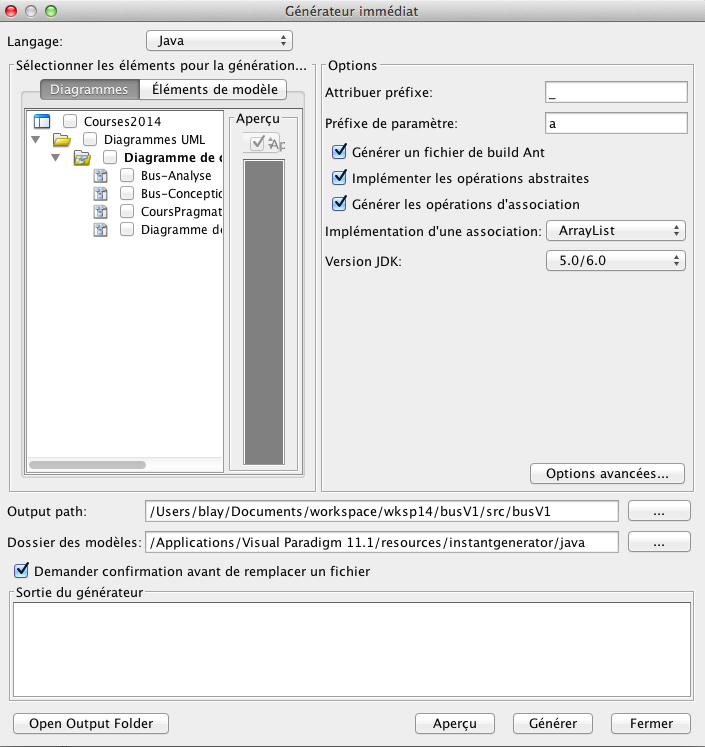
Task: Click the Courses2014 project icon
Action: [x=42, y=121]
